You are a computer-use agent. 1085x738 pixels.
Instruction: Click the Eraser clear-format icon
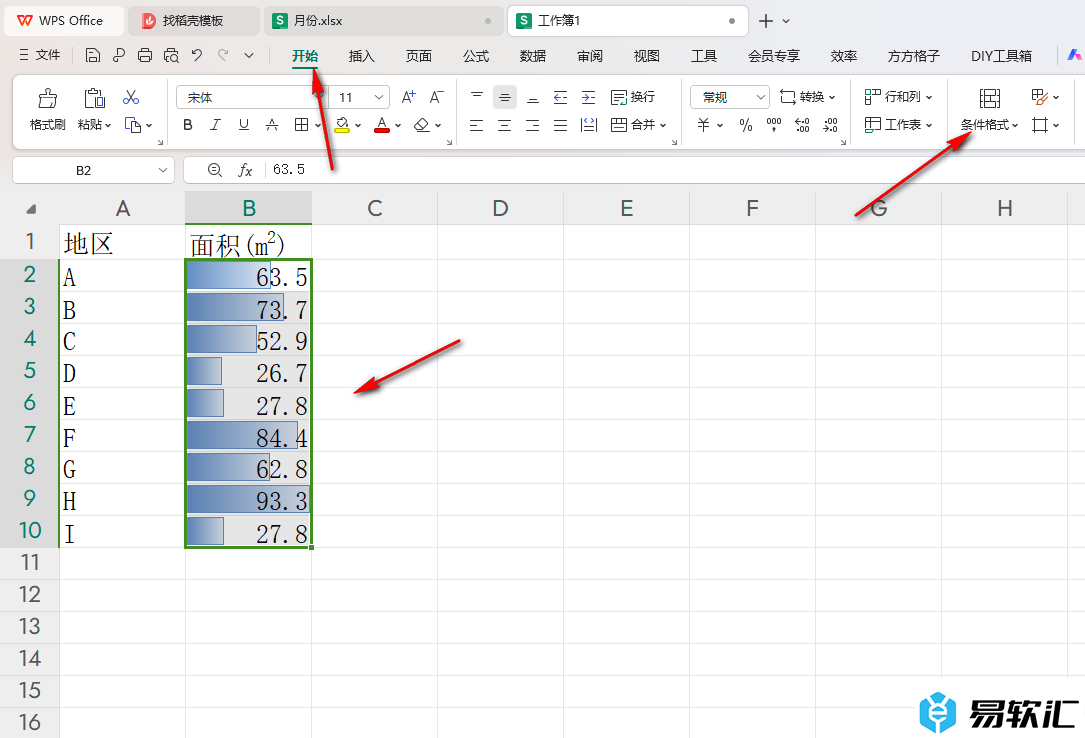[421, 125]
